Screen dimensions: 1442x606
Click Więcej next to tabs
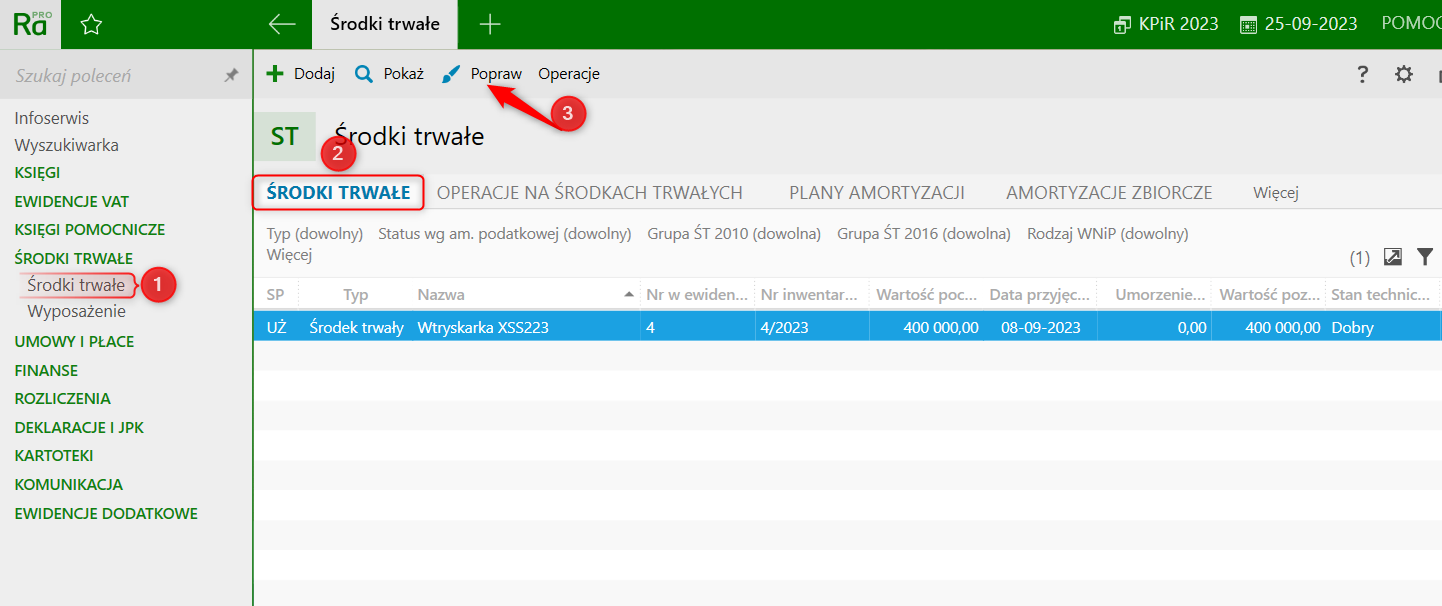1275,193
